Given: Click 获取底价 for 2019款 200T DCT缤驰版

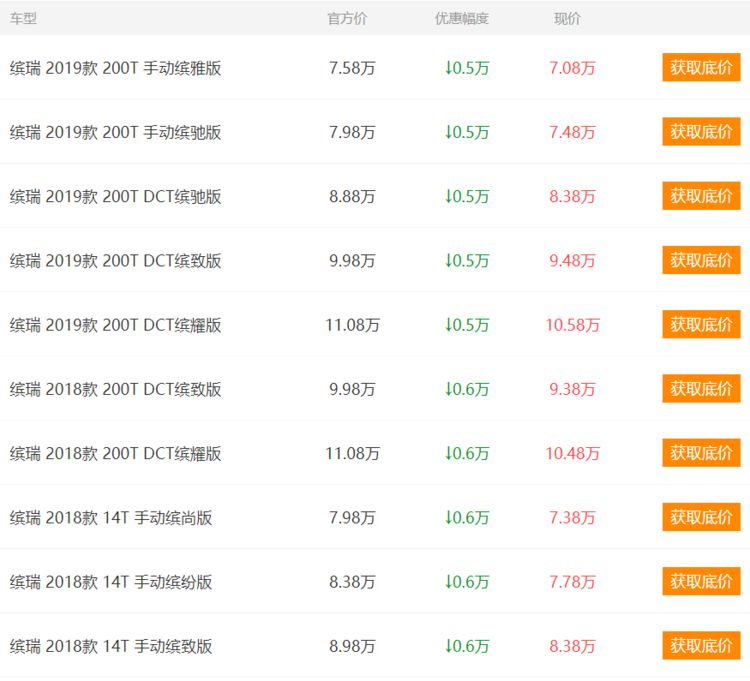Looking at the screenshot, I should tap(701, 196).
